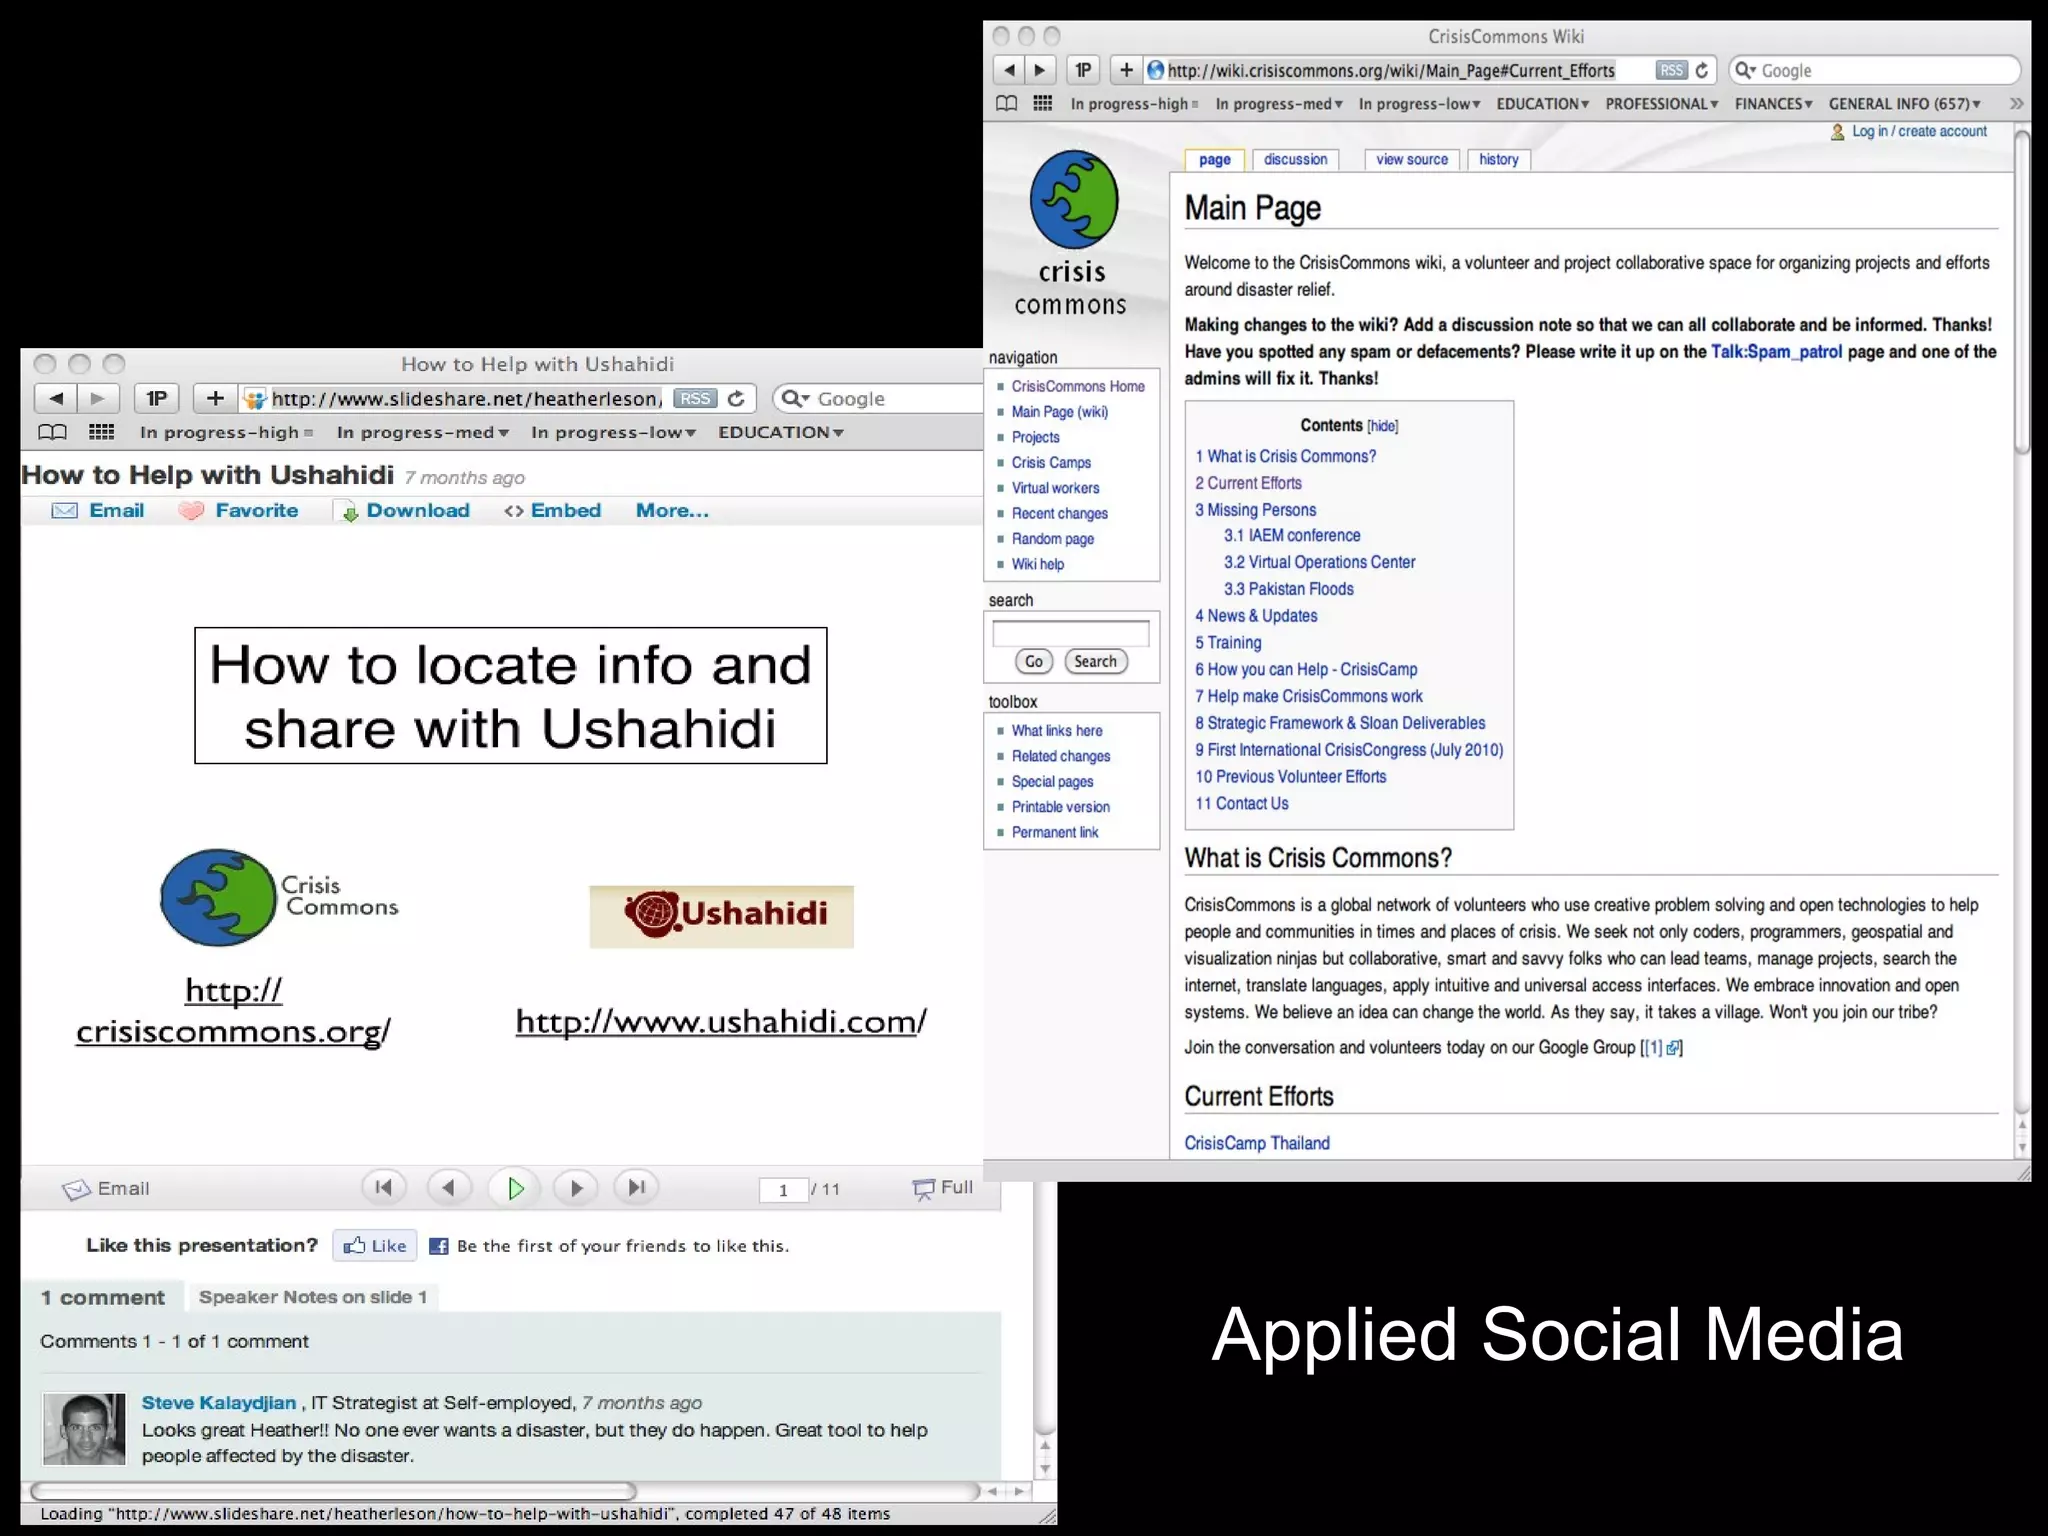Go forward in the CrisisCommons Wiki window
Image resolution: width=2048 pixels, height=1536 pixels.
(x=1040, y=70)
